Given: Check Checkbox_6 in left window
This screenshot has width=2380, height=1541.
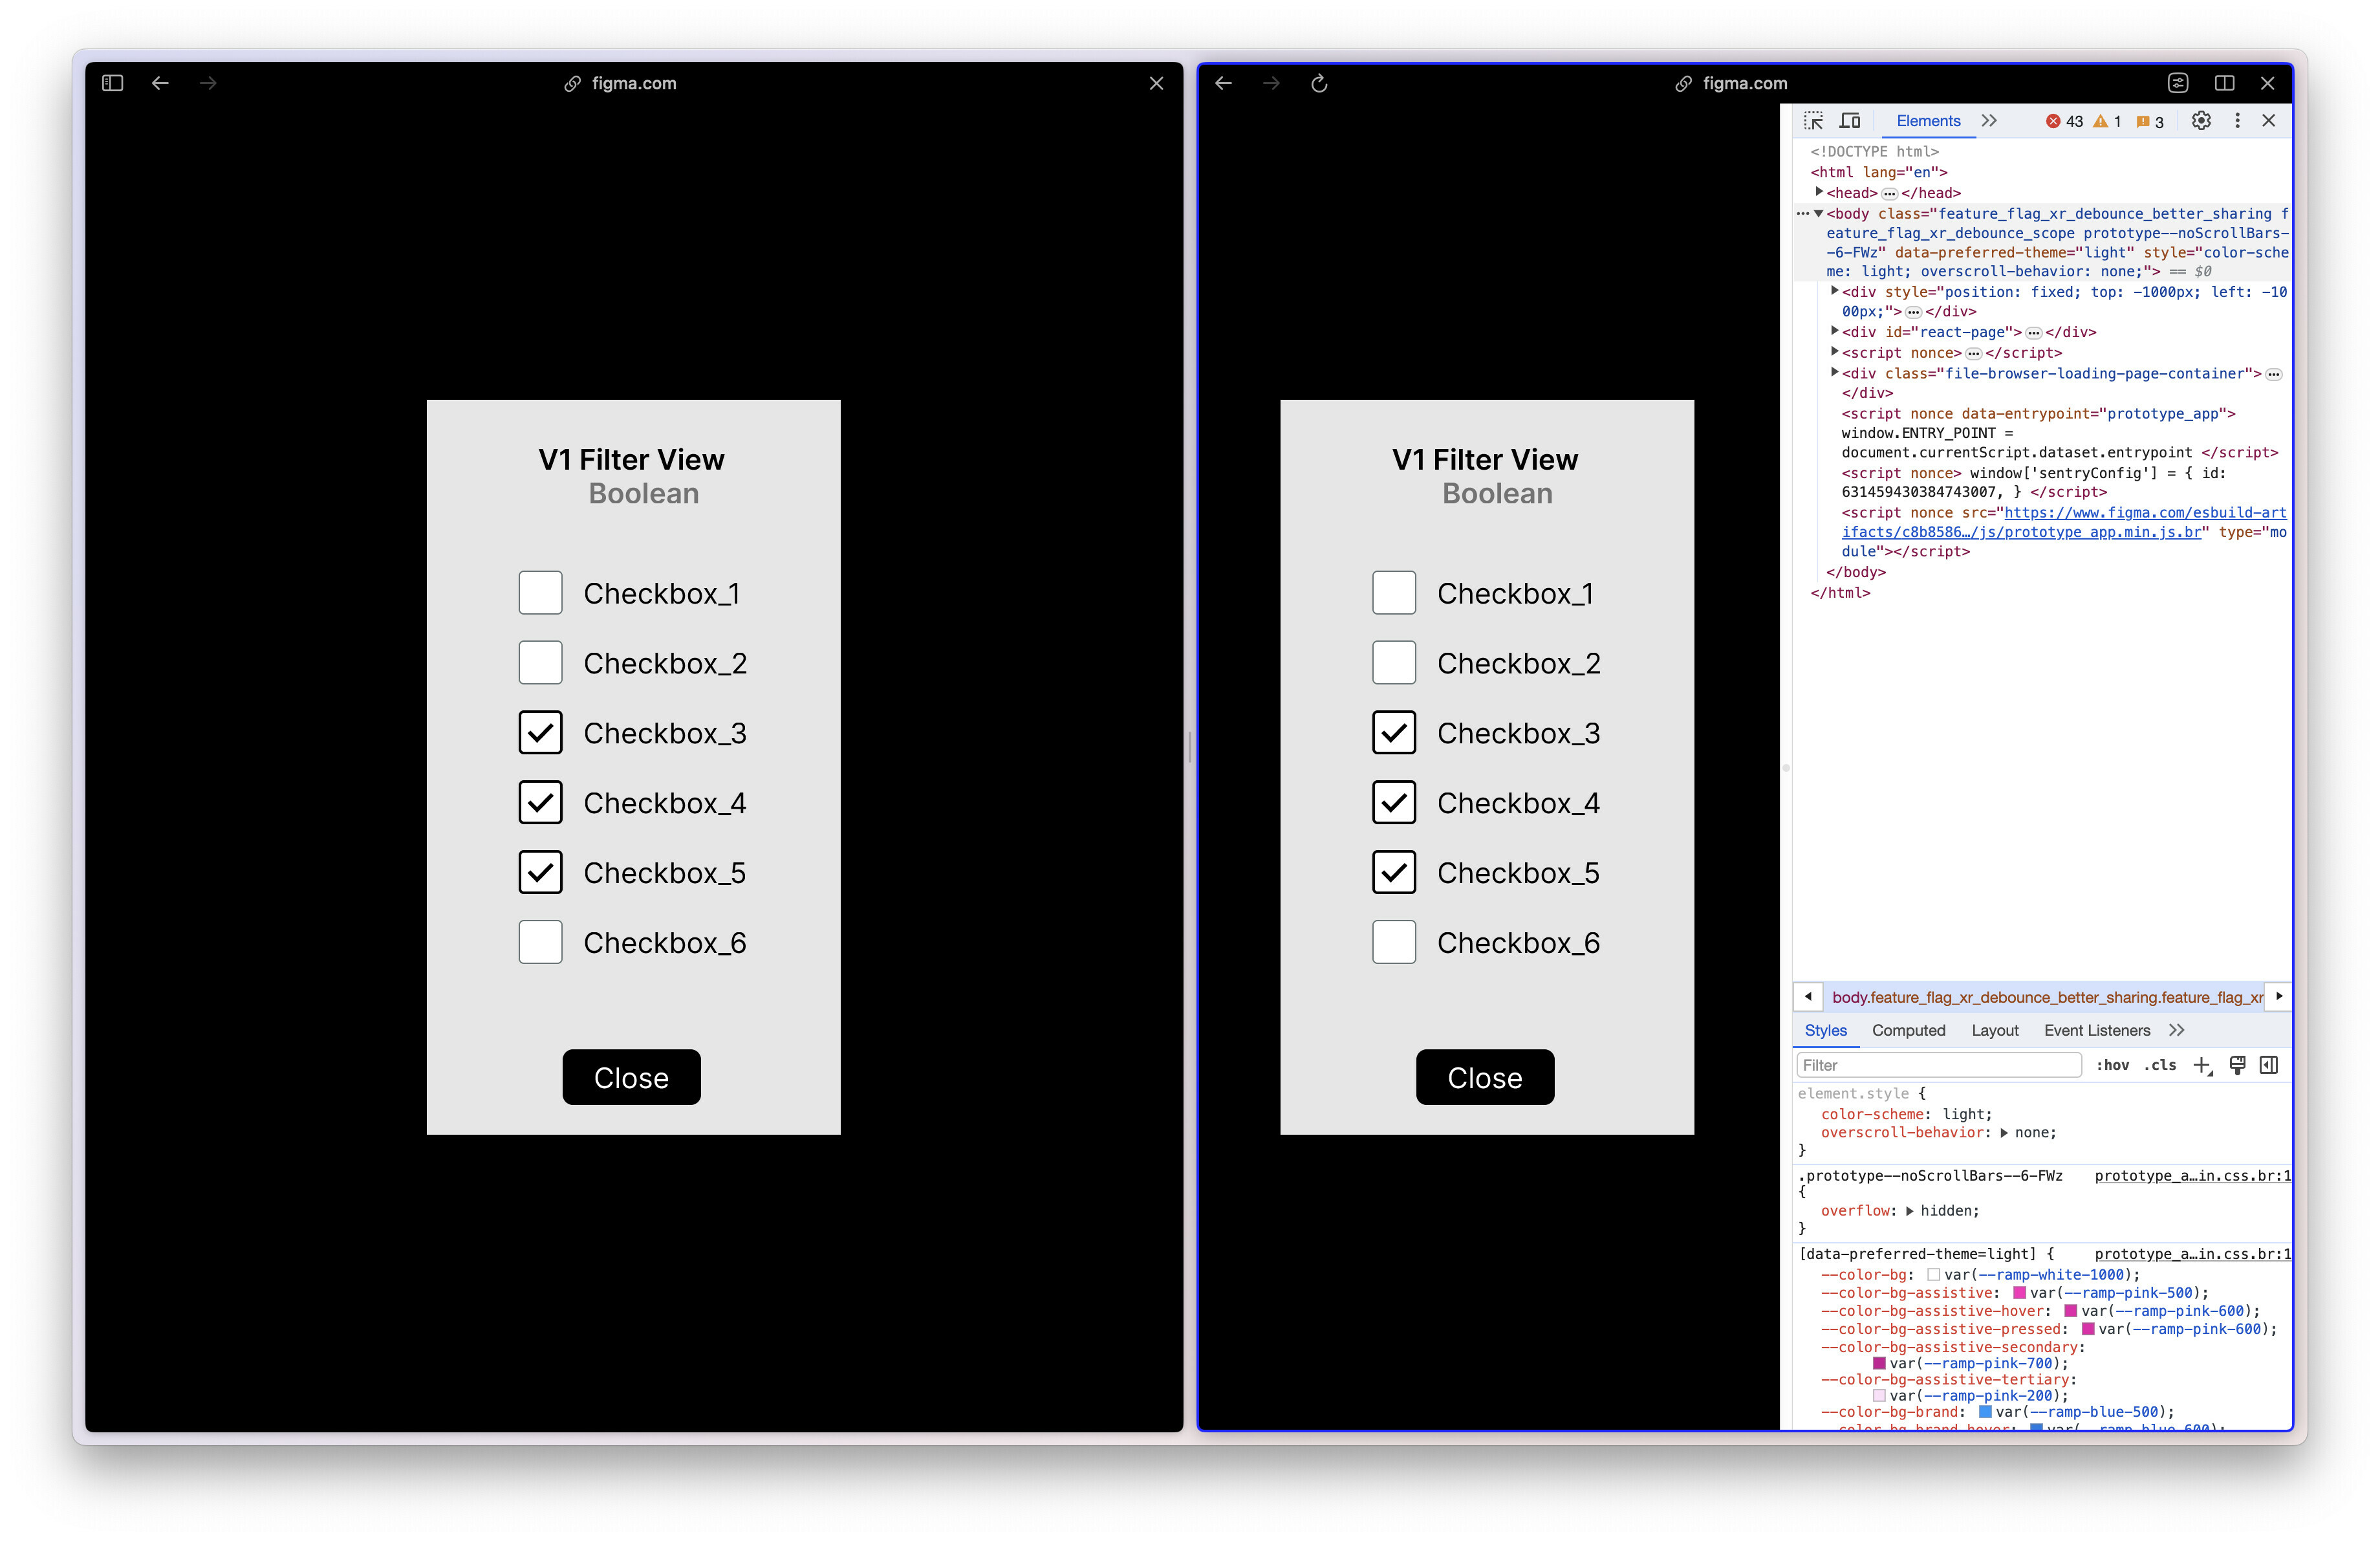Looking at the screenshot, I should pos(540,943).
